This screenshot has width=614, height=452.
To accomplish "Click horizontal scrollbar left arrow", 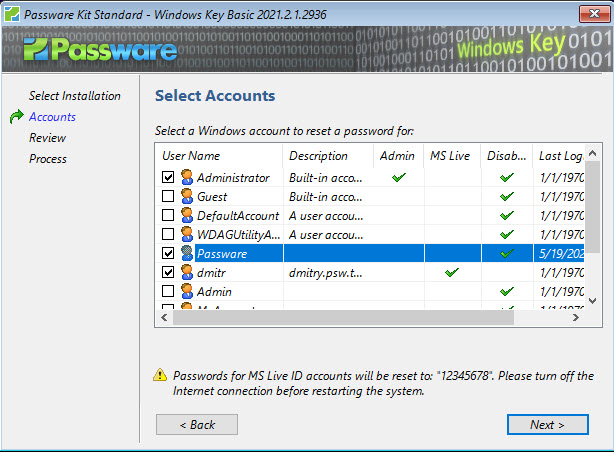I will (x=164, y=317).
